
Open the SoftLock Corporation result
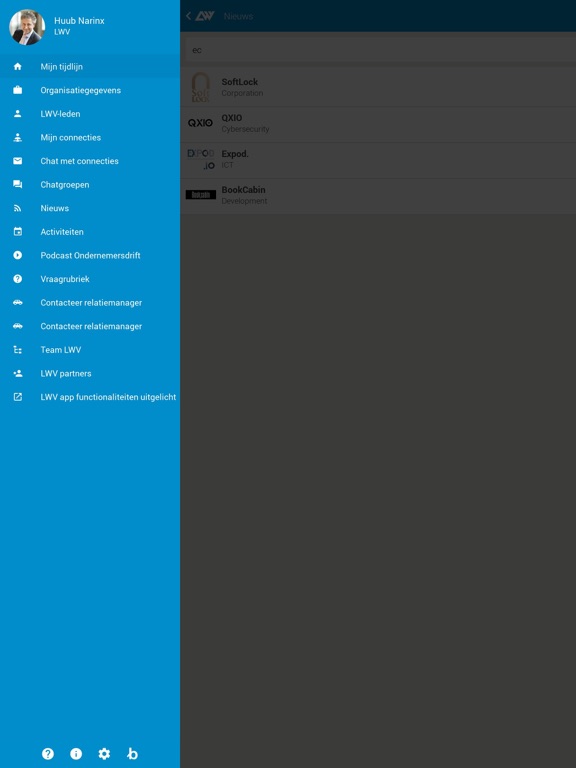[x=378, y=87]
